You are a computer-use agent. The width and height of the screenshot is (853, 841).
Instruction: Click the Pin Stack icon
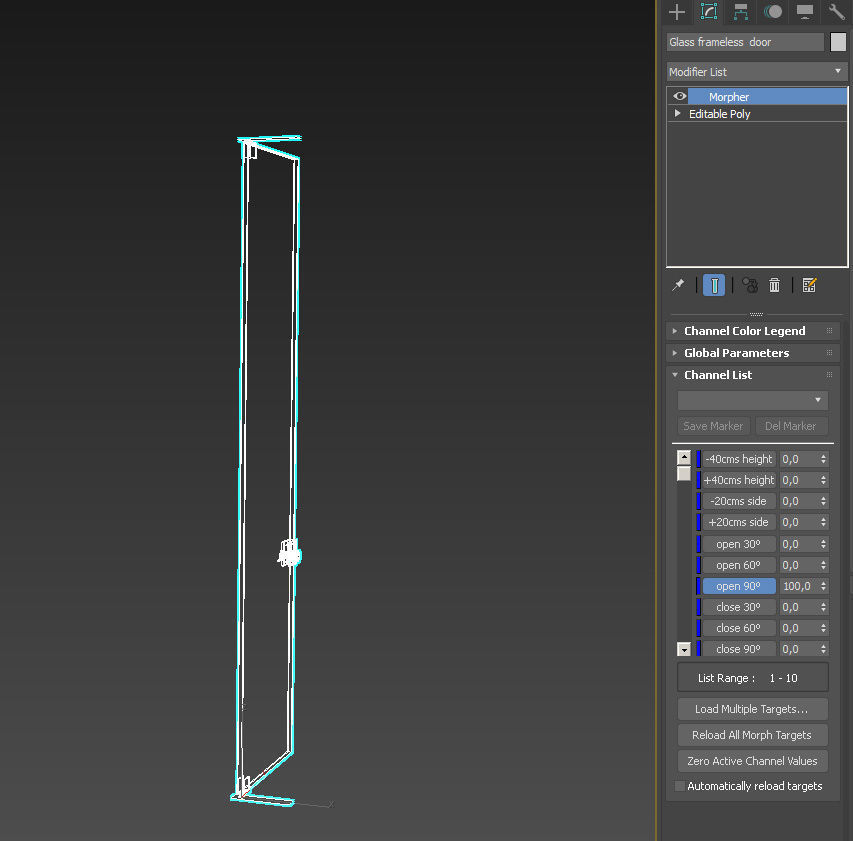(678, 285)
